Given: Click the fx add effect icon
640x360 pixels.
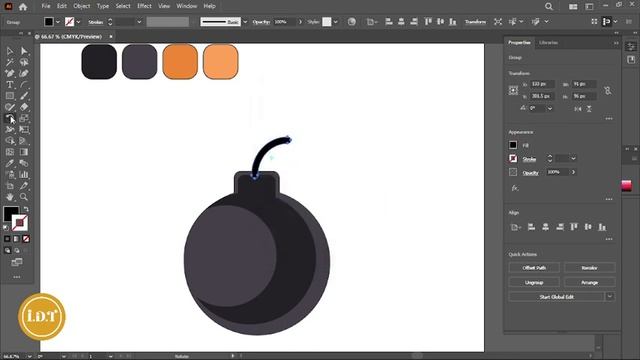Looking at the screenshot, I should tap(515, 188).
